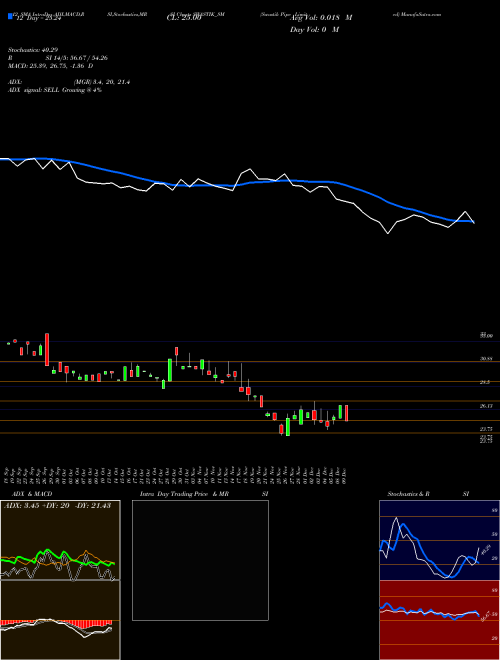Click the 30.88 price axis label
500x660 pixels.
coord(485,359)
